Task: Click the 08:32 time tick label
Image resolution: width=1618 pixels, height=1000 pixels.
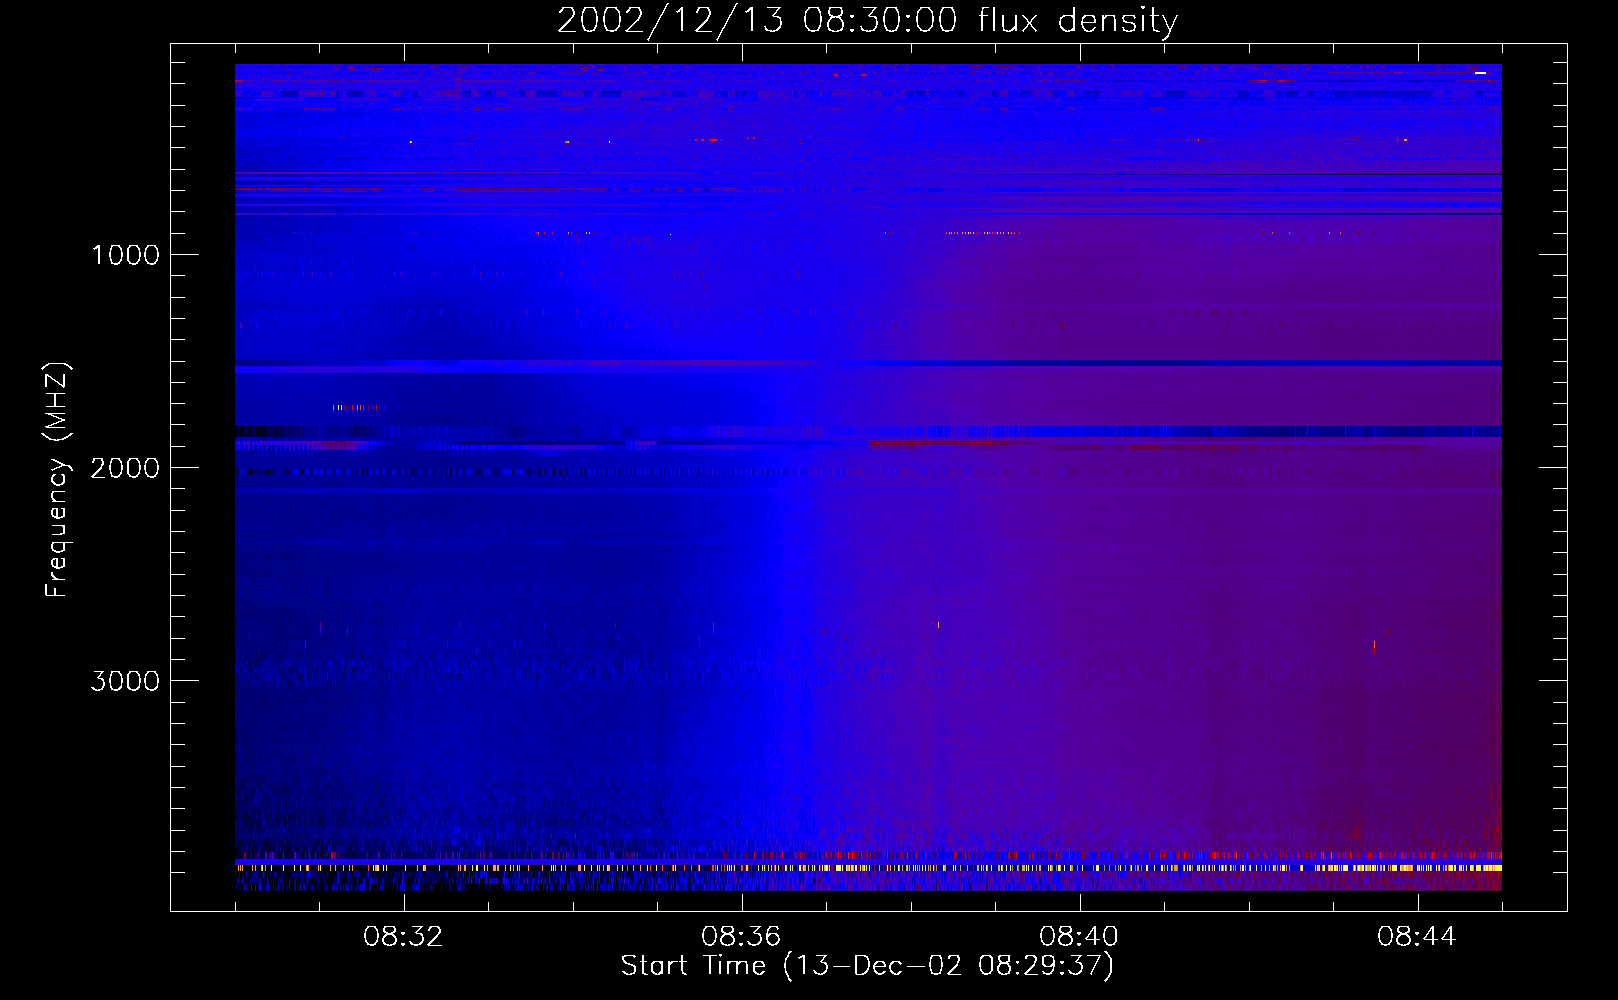Action: pyautogui.click(x=403, y=937)
